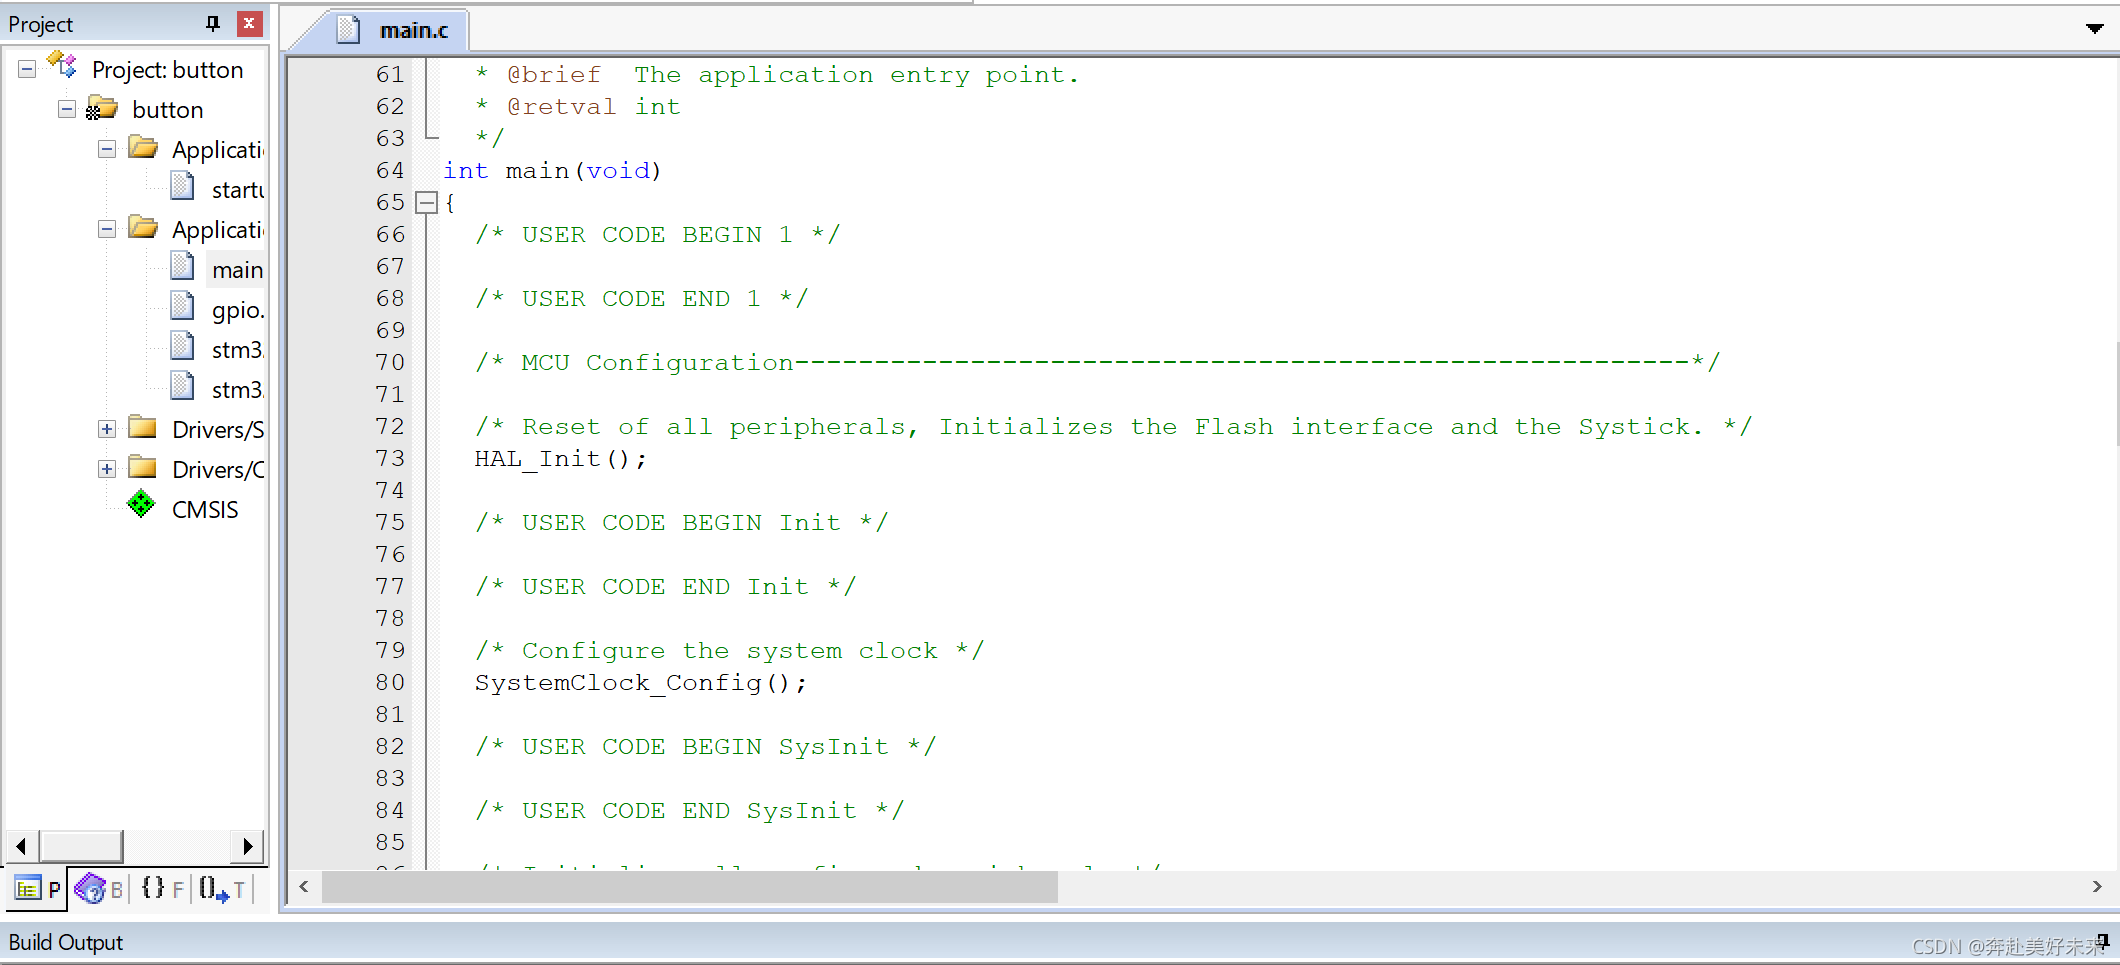The height and width of the screenshot is (965, 2120).
Task: Collapse the main function fold at line 65
Action: [427, 202]
